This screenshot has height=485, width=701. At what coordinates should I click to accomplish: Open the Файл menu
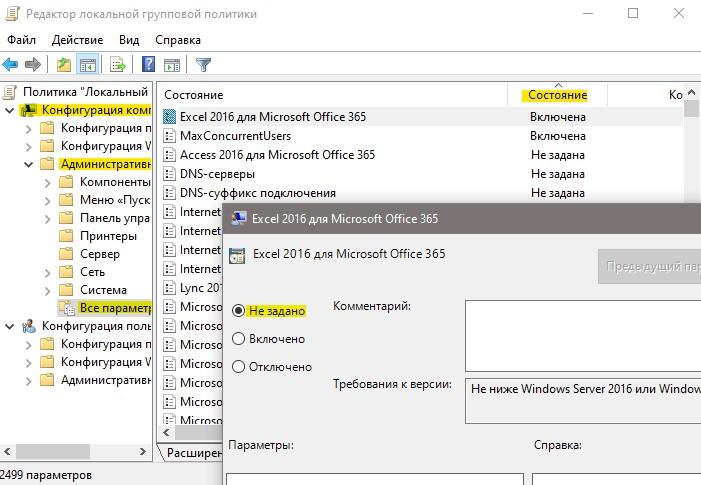[21, 40]
